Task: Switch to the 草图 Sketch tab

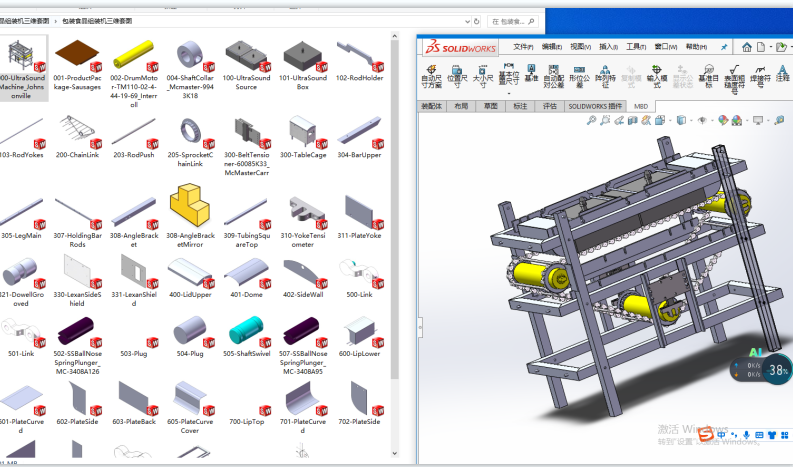Action: (491, 106)
